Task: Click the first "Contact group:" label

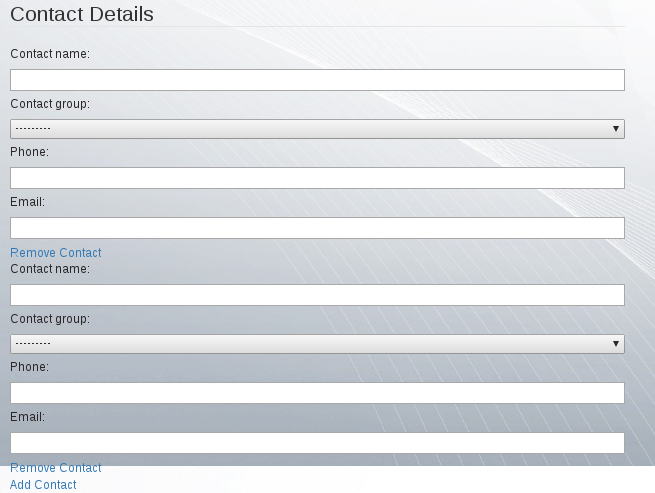Action: tap(50, 104)
